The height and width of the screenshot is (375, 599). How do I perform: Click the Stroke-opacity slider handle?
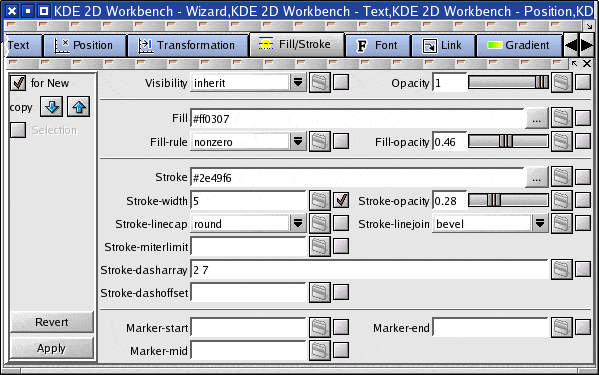tap(494, 200)
